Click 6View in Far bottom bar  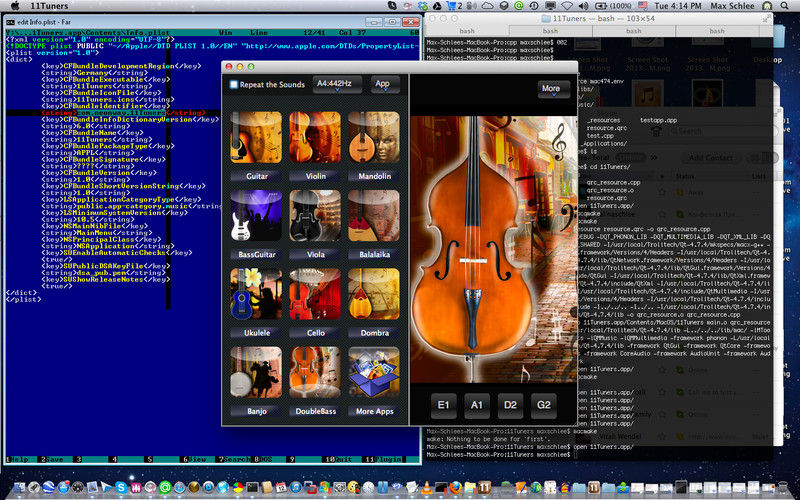196,459
